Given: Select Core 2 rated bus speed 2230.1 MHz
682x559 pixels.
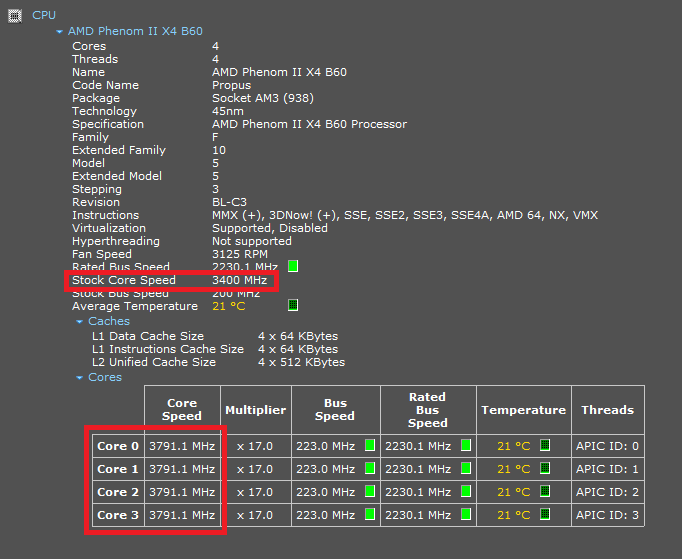Looking at the screenshot, I should [418, 492].
